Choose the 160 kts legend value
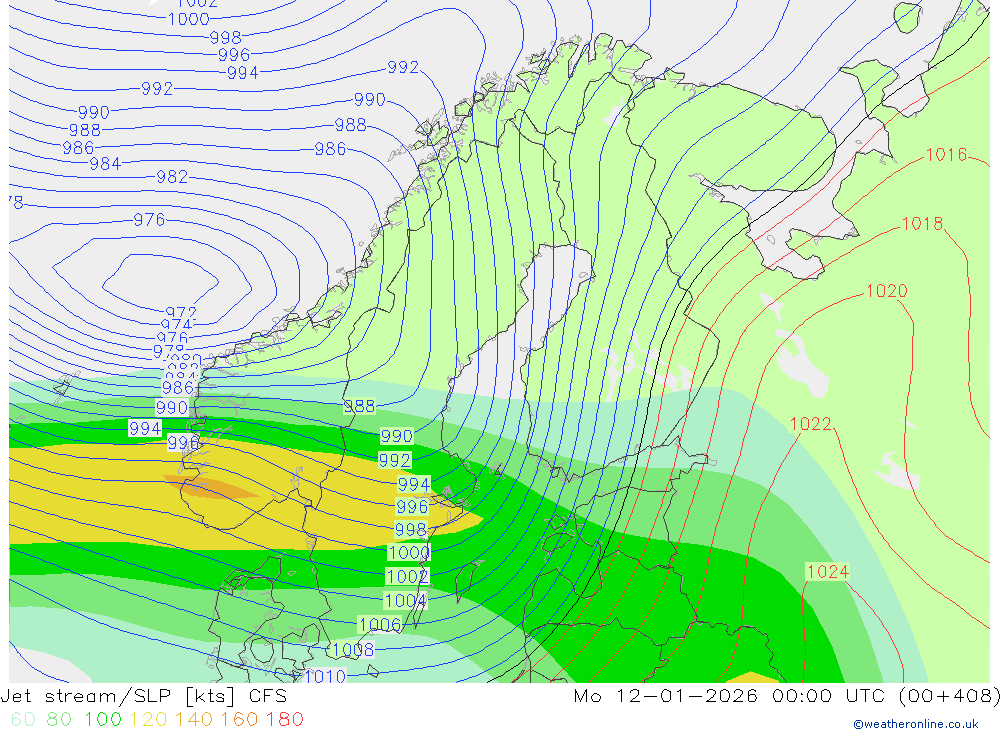 (x=239, y=720)
